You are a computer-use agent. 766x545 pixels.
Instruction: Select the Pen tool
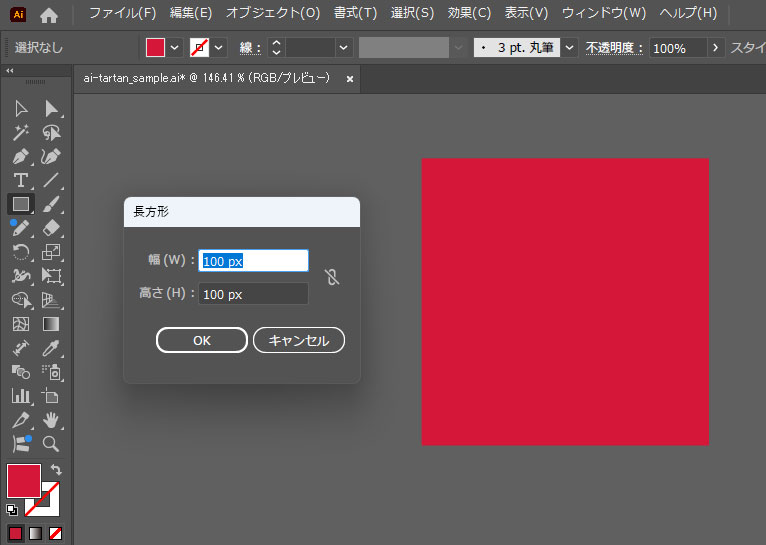pos(21,156)
